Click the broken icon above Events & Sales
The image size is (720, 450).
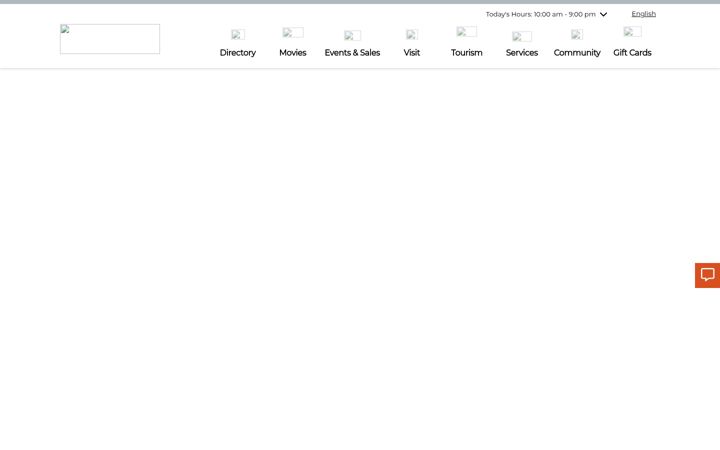click(352, 35)
